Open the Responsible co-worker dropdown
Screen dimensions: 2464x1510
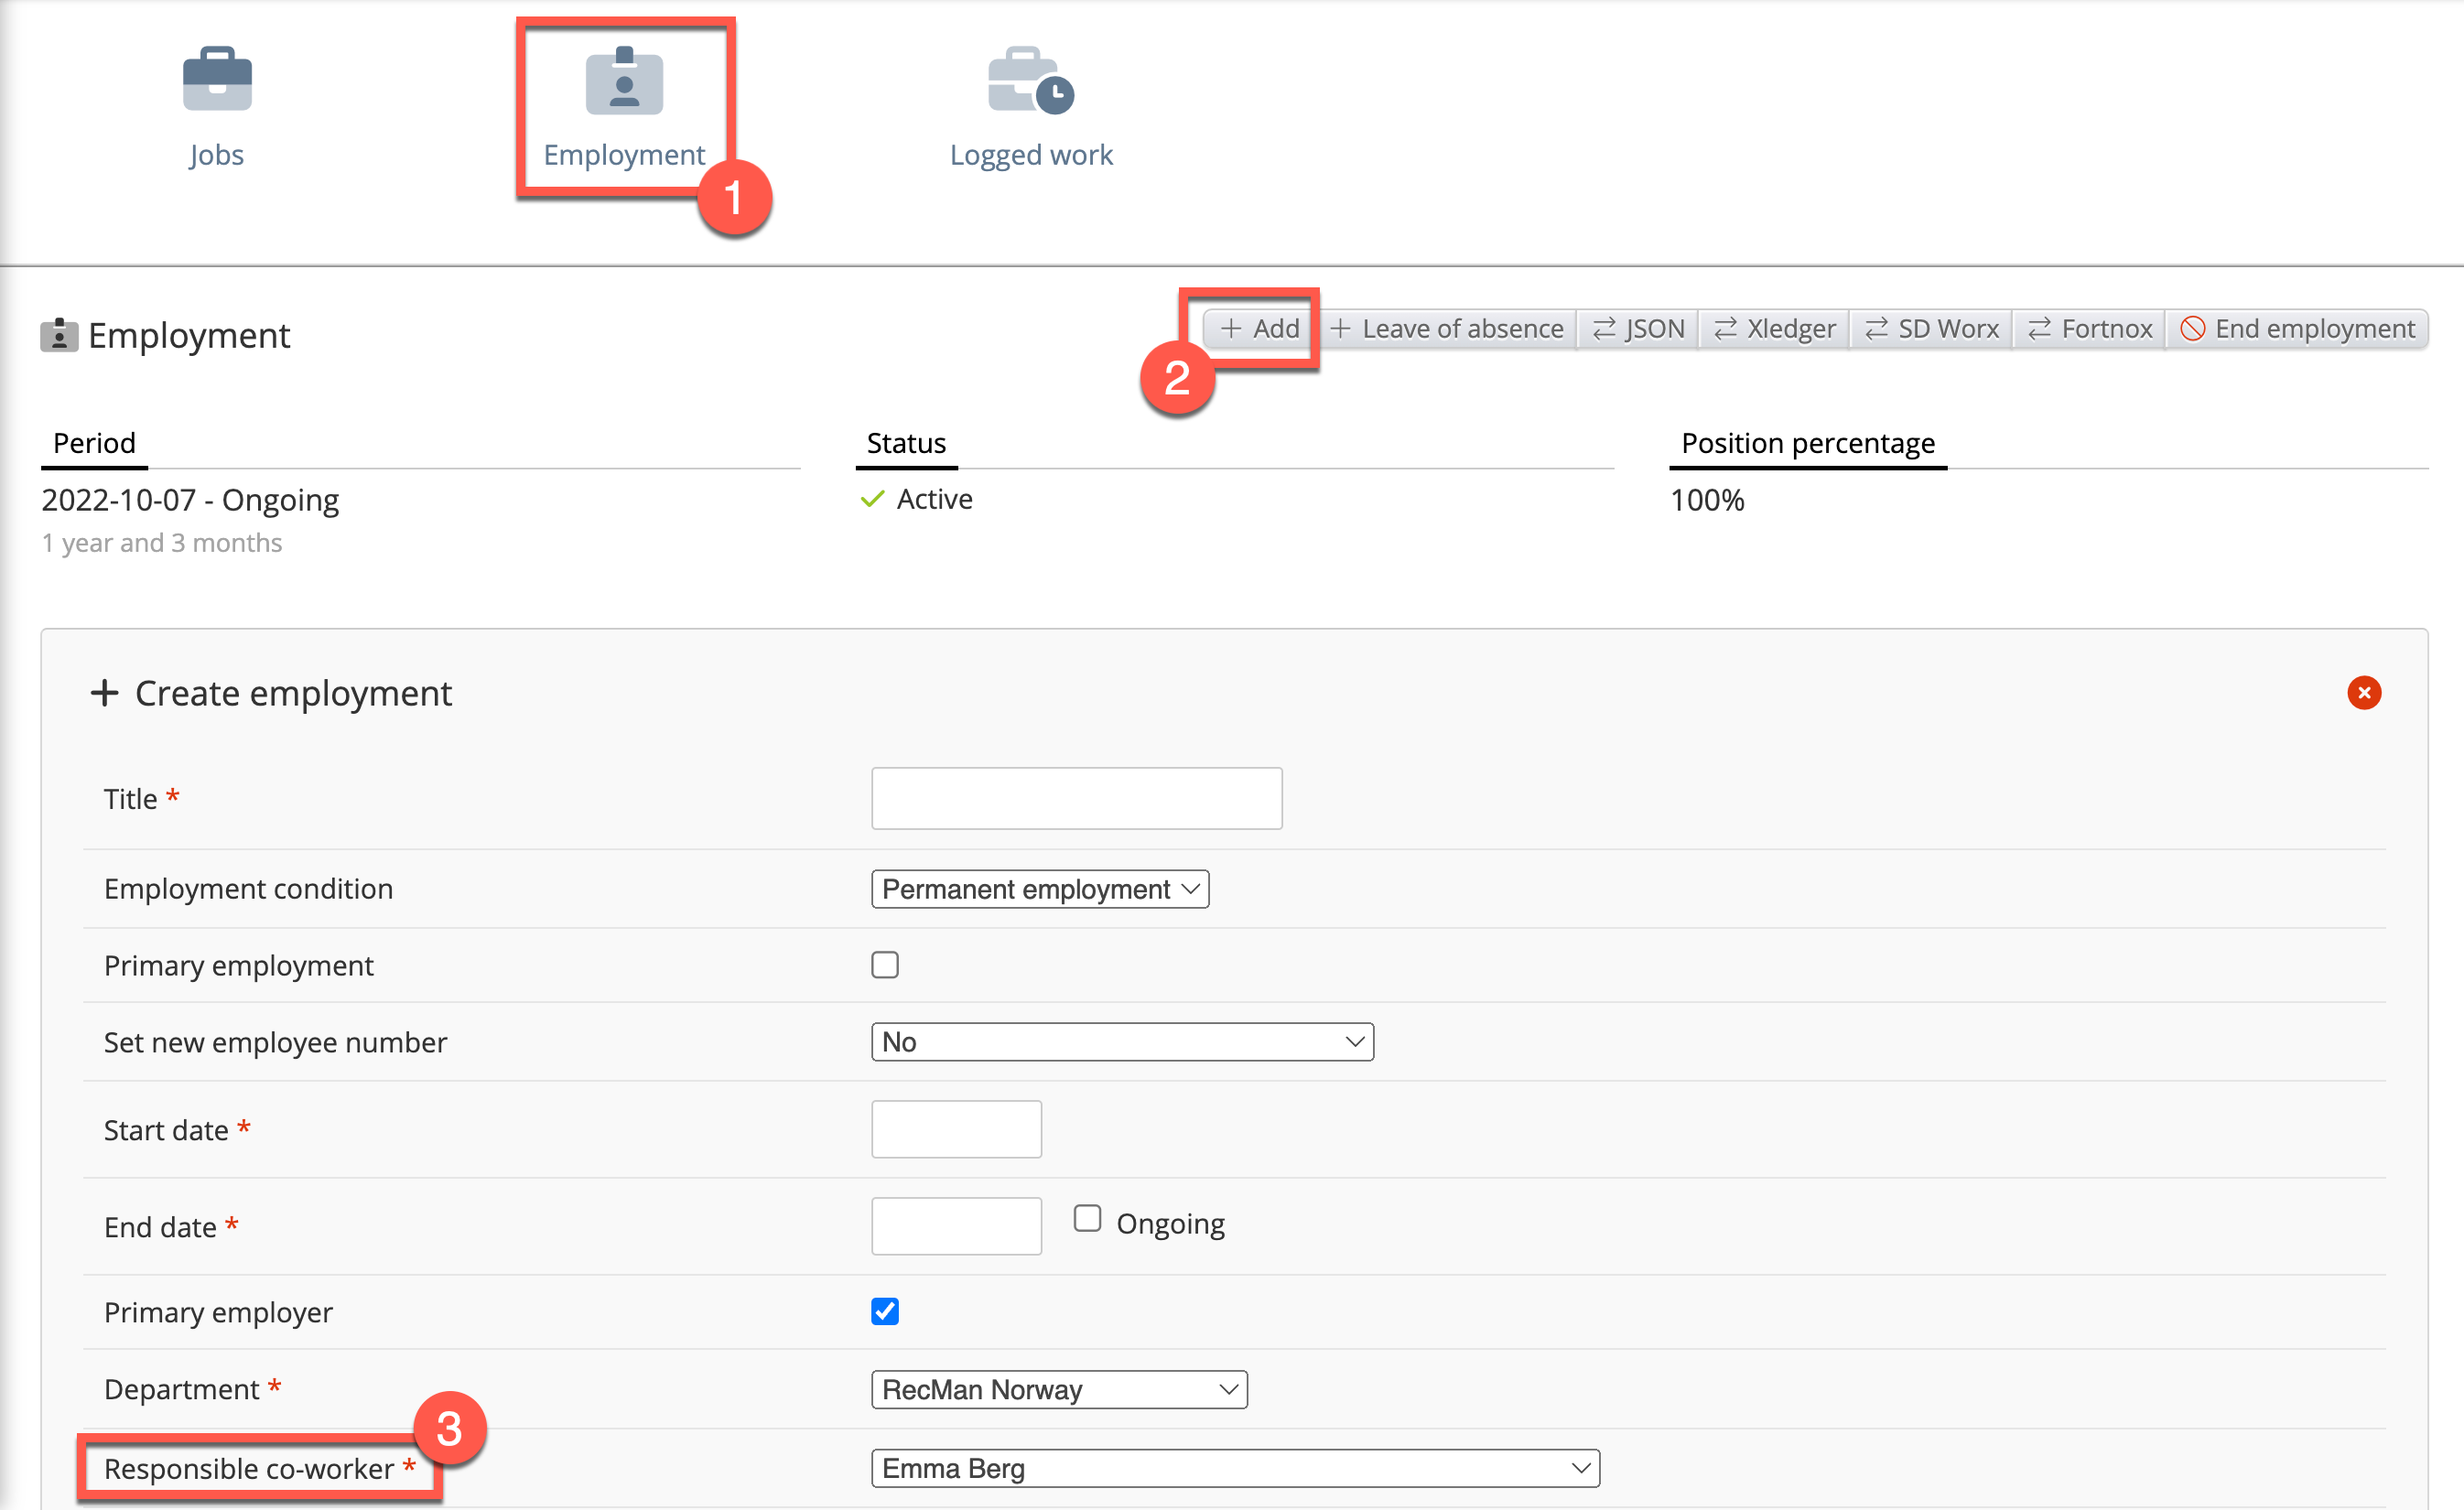click(1234, 1468)
